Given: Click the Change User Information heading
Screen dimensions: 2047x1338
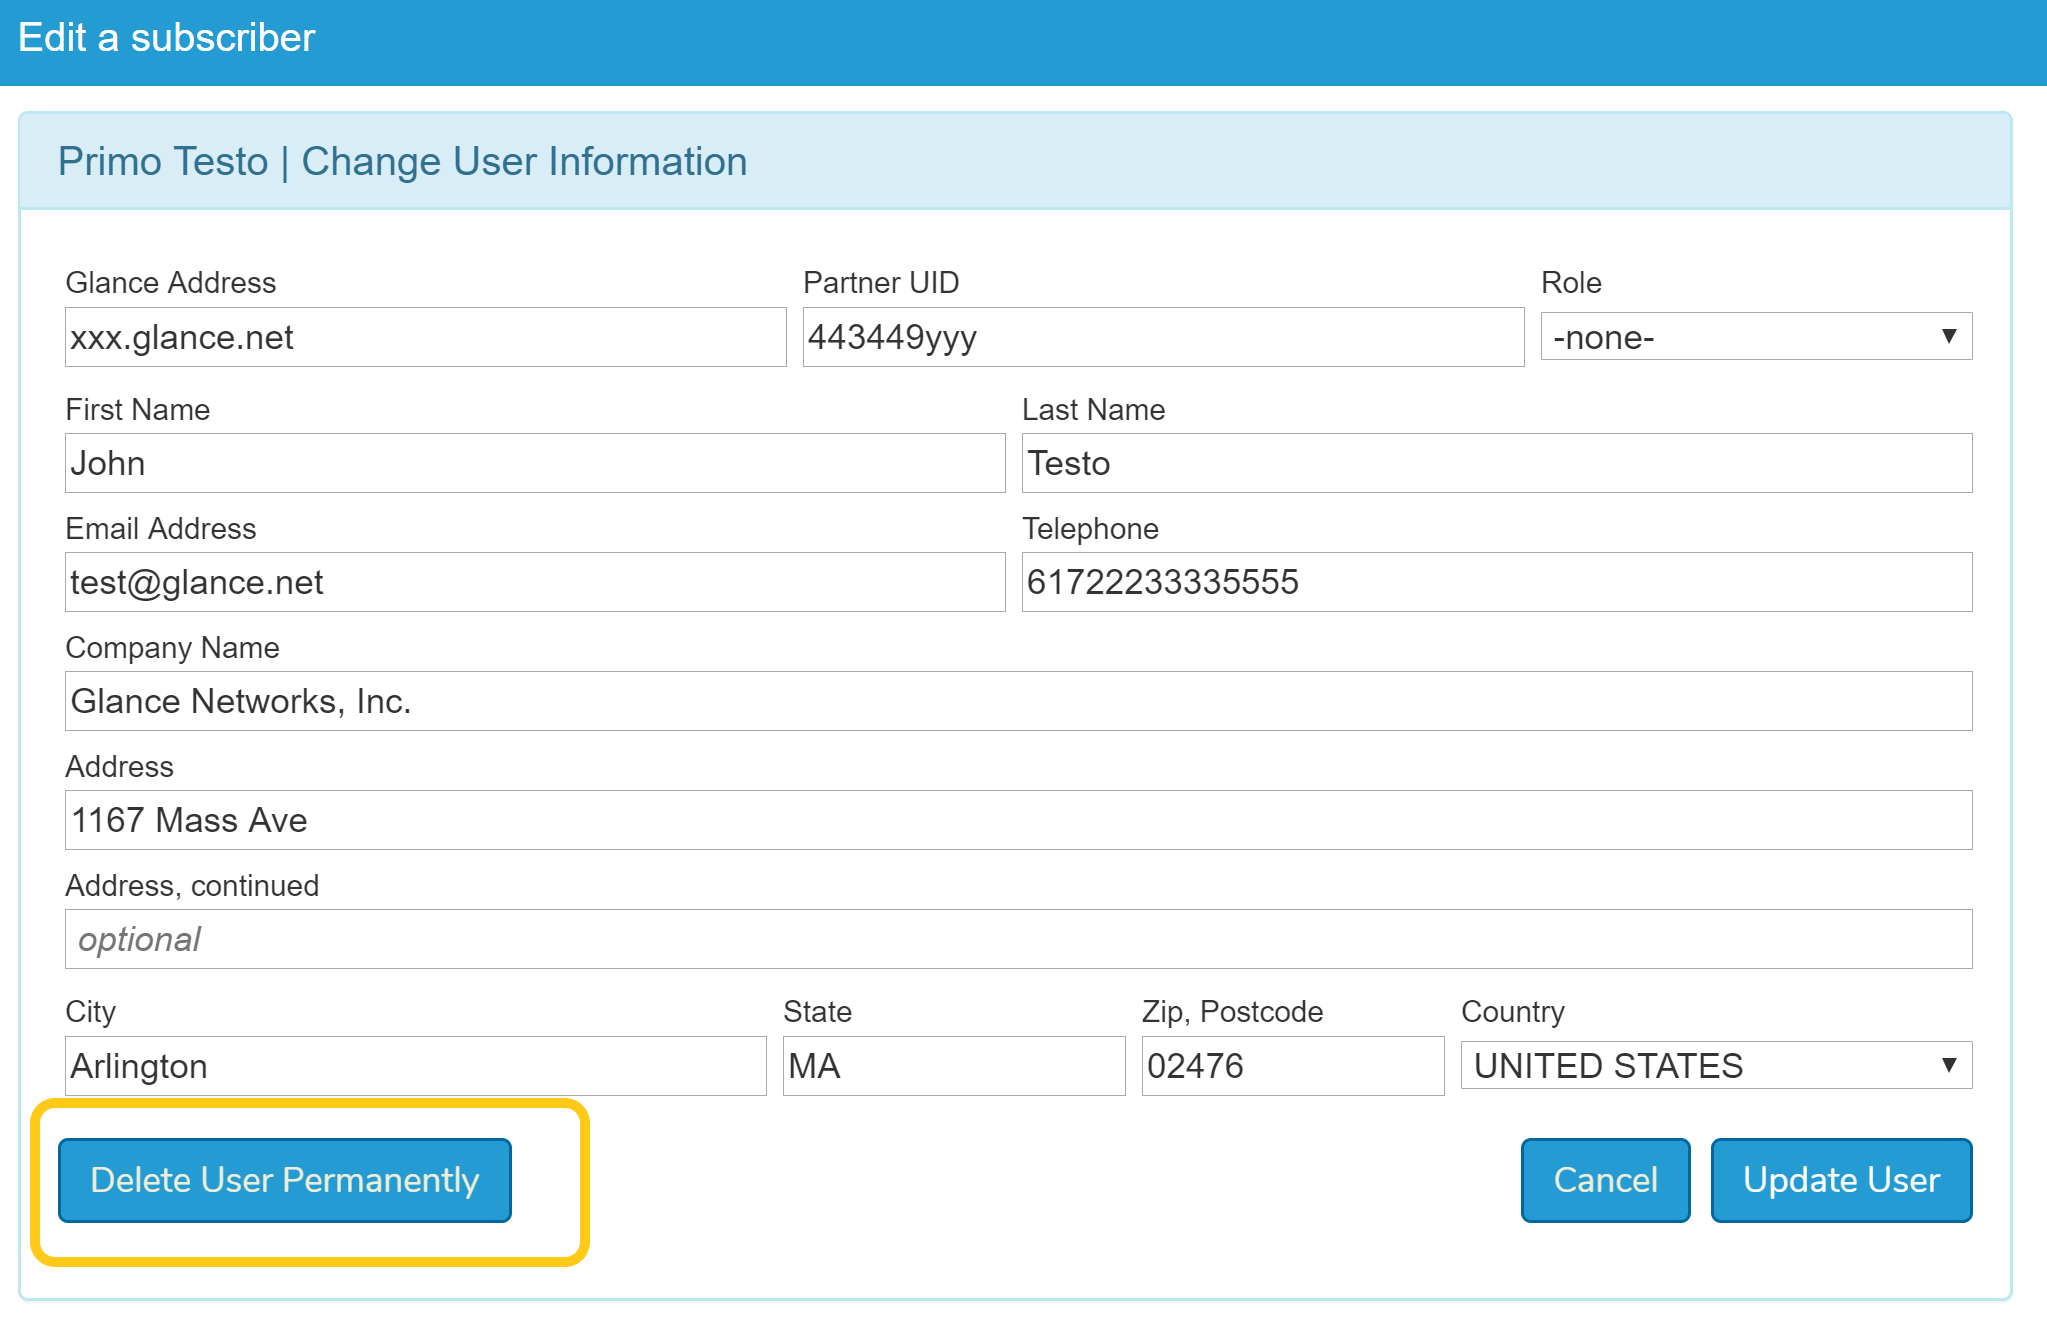Looking at the screenshot, I should pyautogui.click(x=523, y=162).
